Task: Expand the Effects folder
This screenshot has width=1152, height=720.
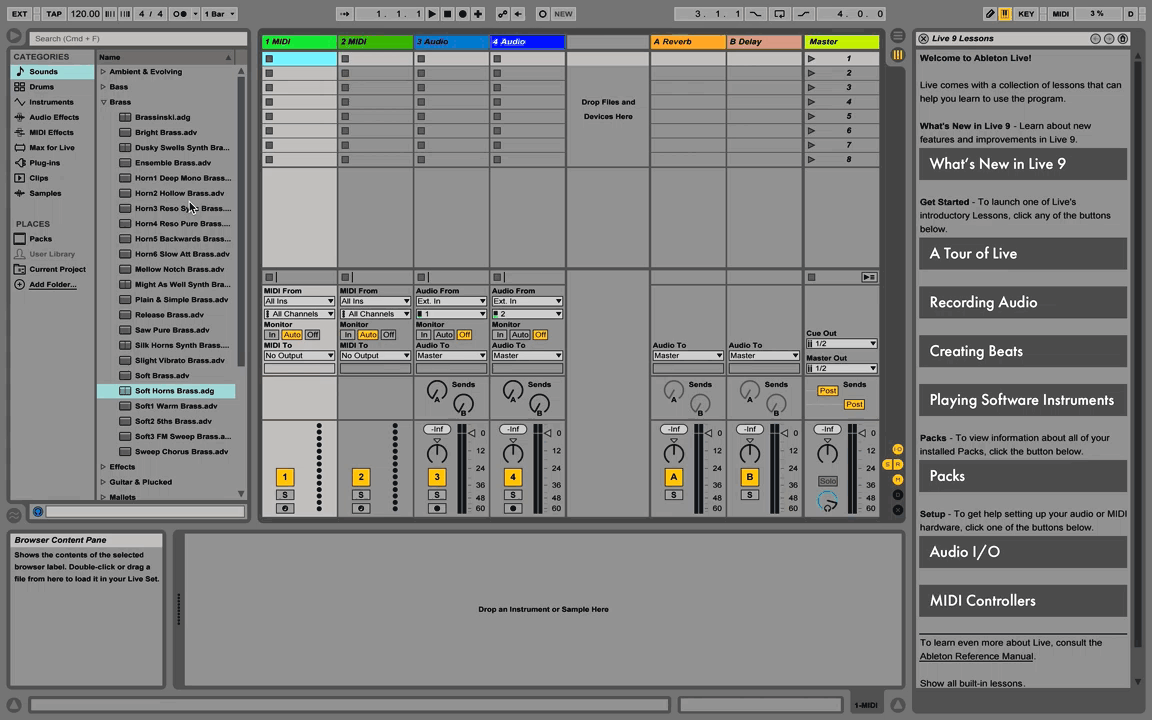Action: pyautogui.click(x=103, y=467)
